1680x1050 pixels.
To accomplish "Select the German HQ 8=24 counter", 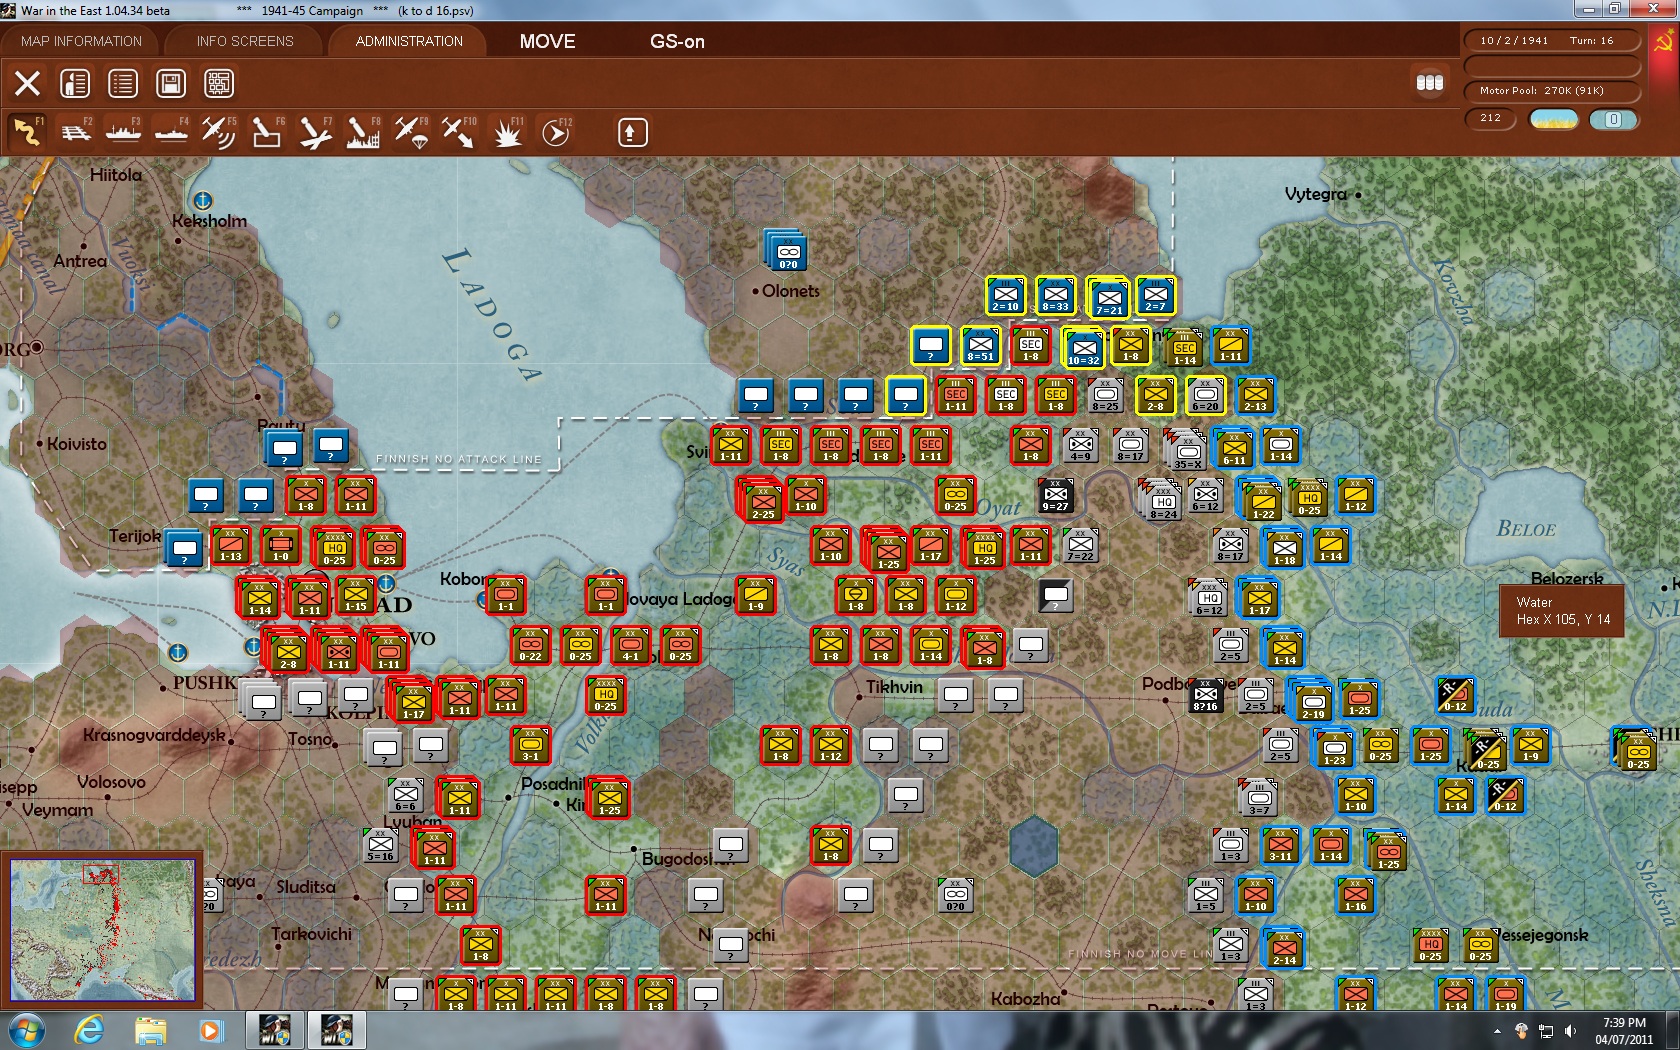I will point(1161,499).
